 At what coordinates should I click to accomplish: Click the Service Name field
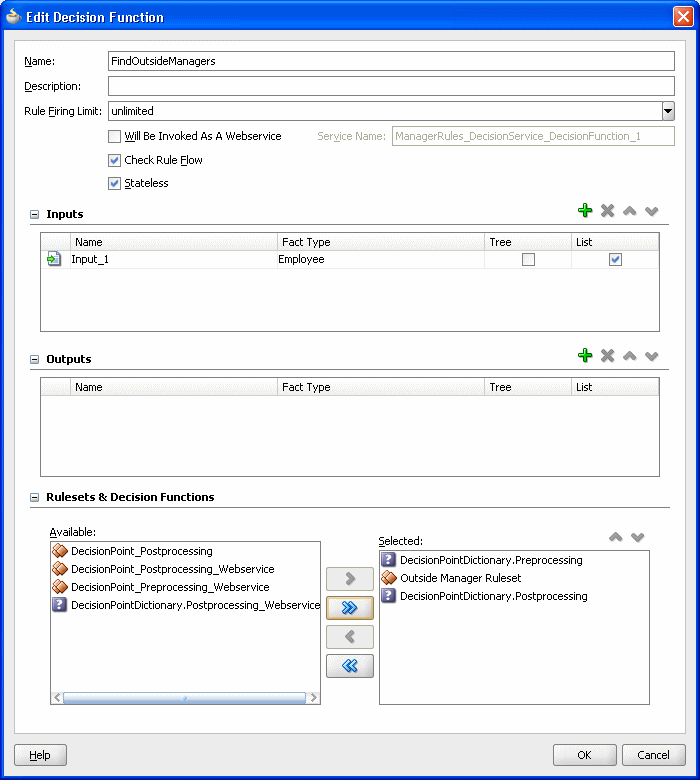click(x=533, y=136)
